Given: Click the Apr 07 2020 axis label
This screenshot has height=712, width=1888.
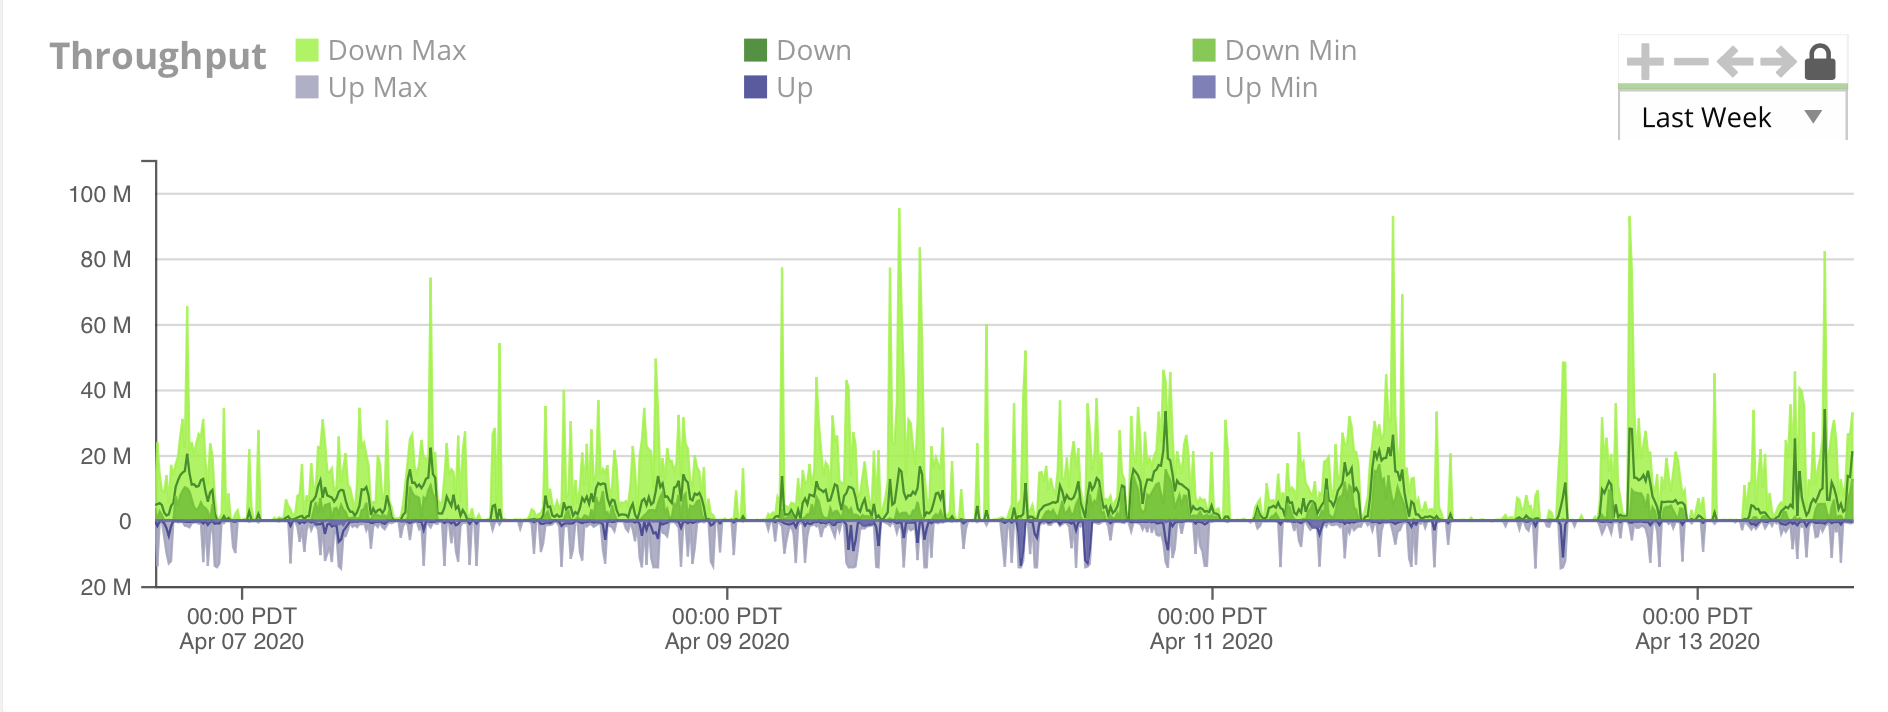Looking at the screenshot, I should click(241, 641).
